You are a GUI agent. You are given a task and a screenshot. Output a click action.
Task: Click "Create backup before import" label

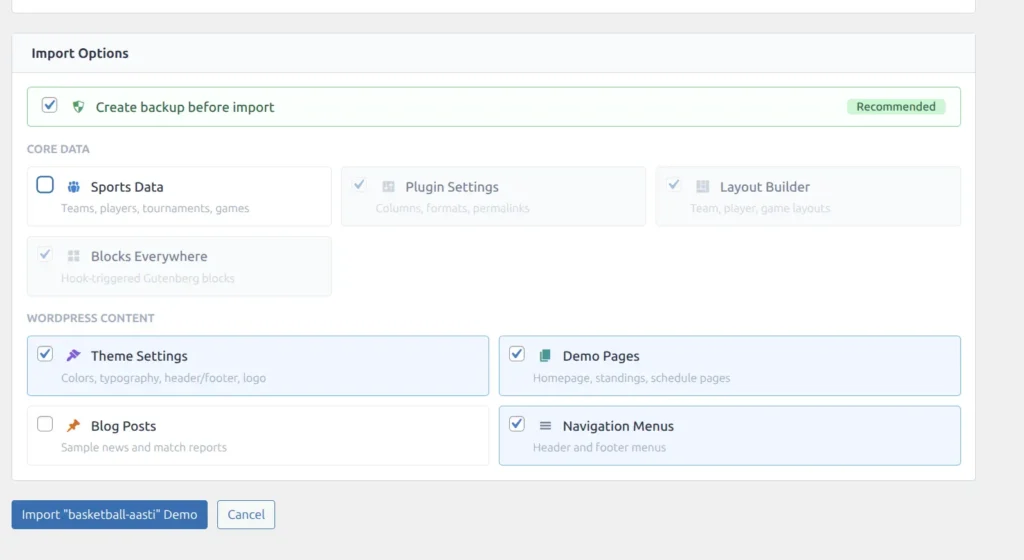click(x=185, y=107)
